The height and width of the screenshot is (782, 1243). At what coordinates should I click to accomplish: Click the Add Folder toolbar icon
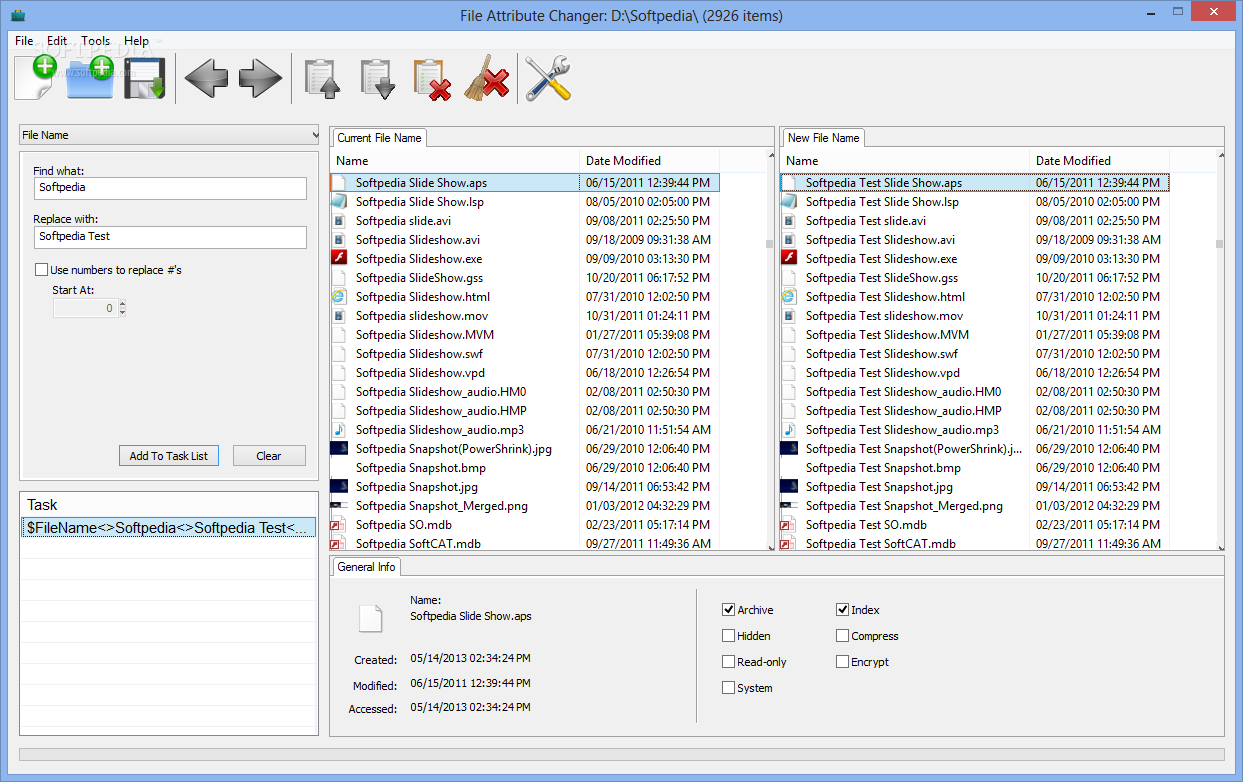tap(91, 78)
